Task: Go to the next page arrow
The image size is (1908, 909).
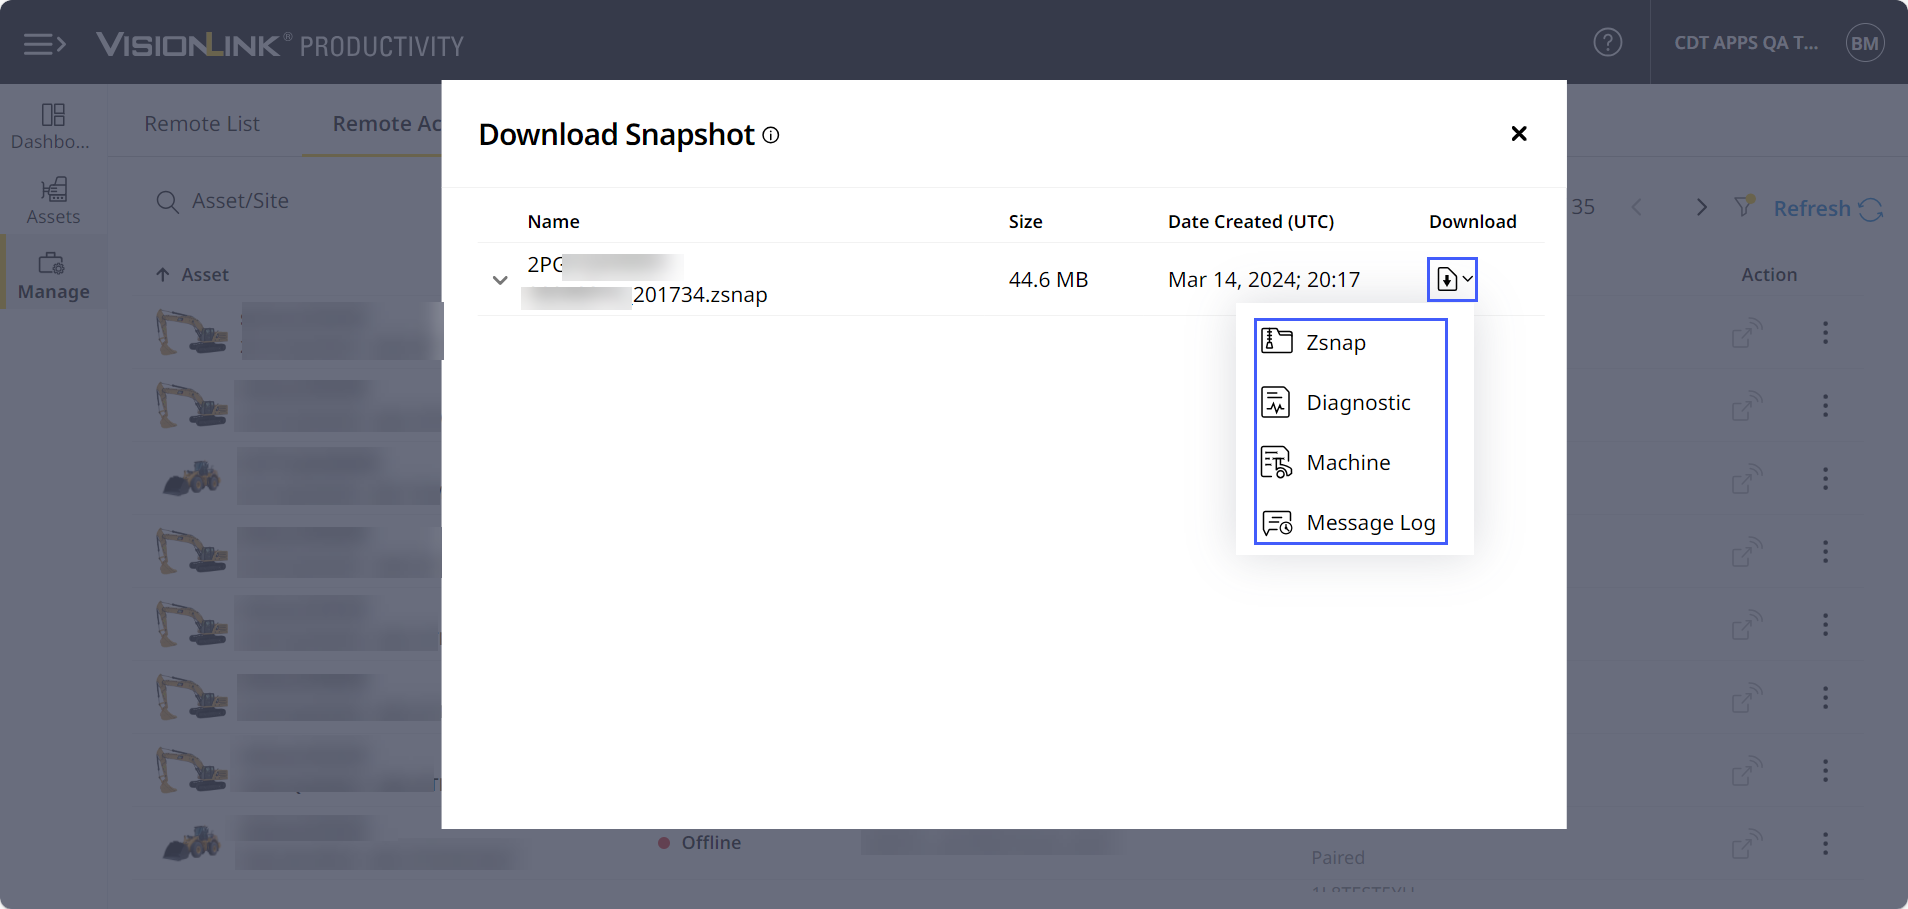Action: pyautogui.click(x=1701, y=207)
